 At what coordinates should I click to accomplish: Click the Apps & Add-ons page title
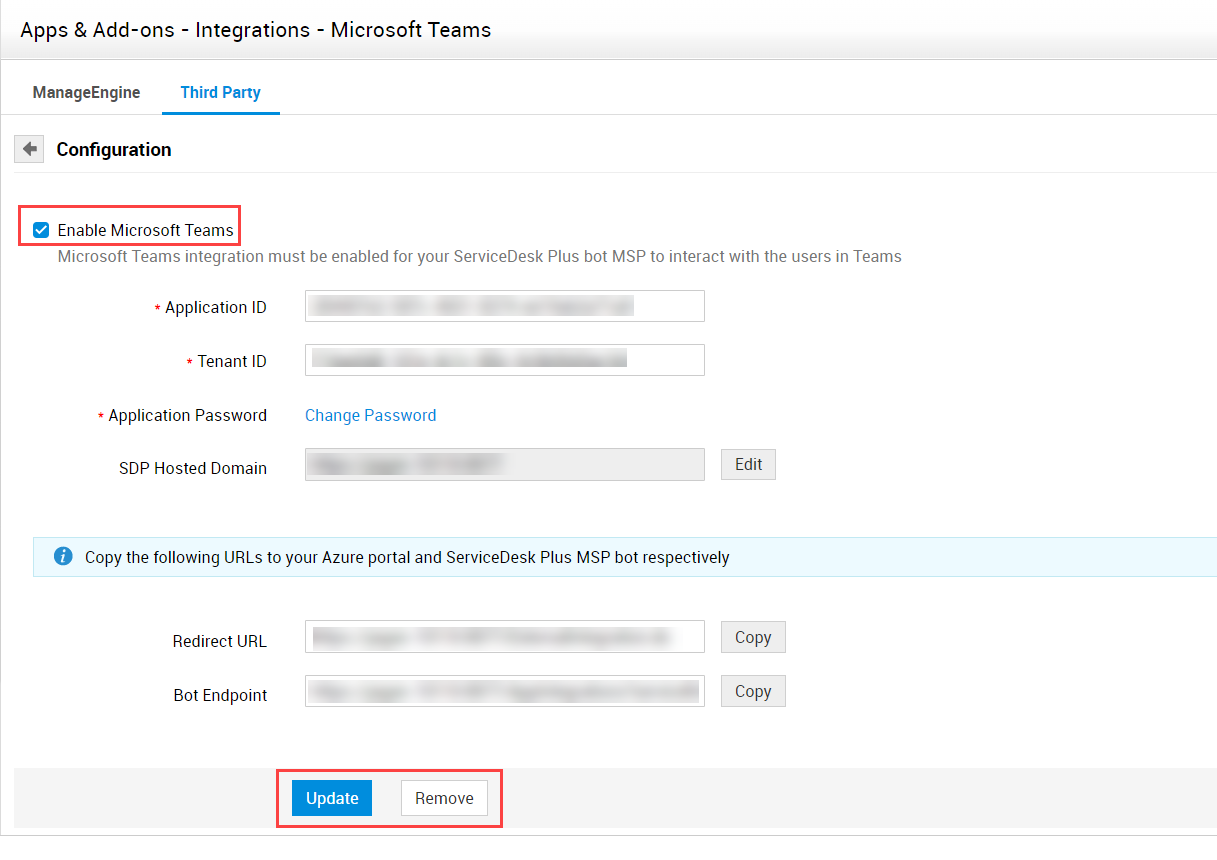[255, 30]
